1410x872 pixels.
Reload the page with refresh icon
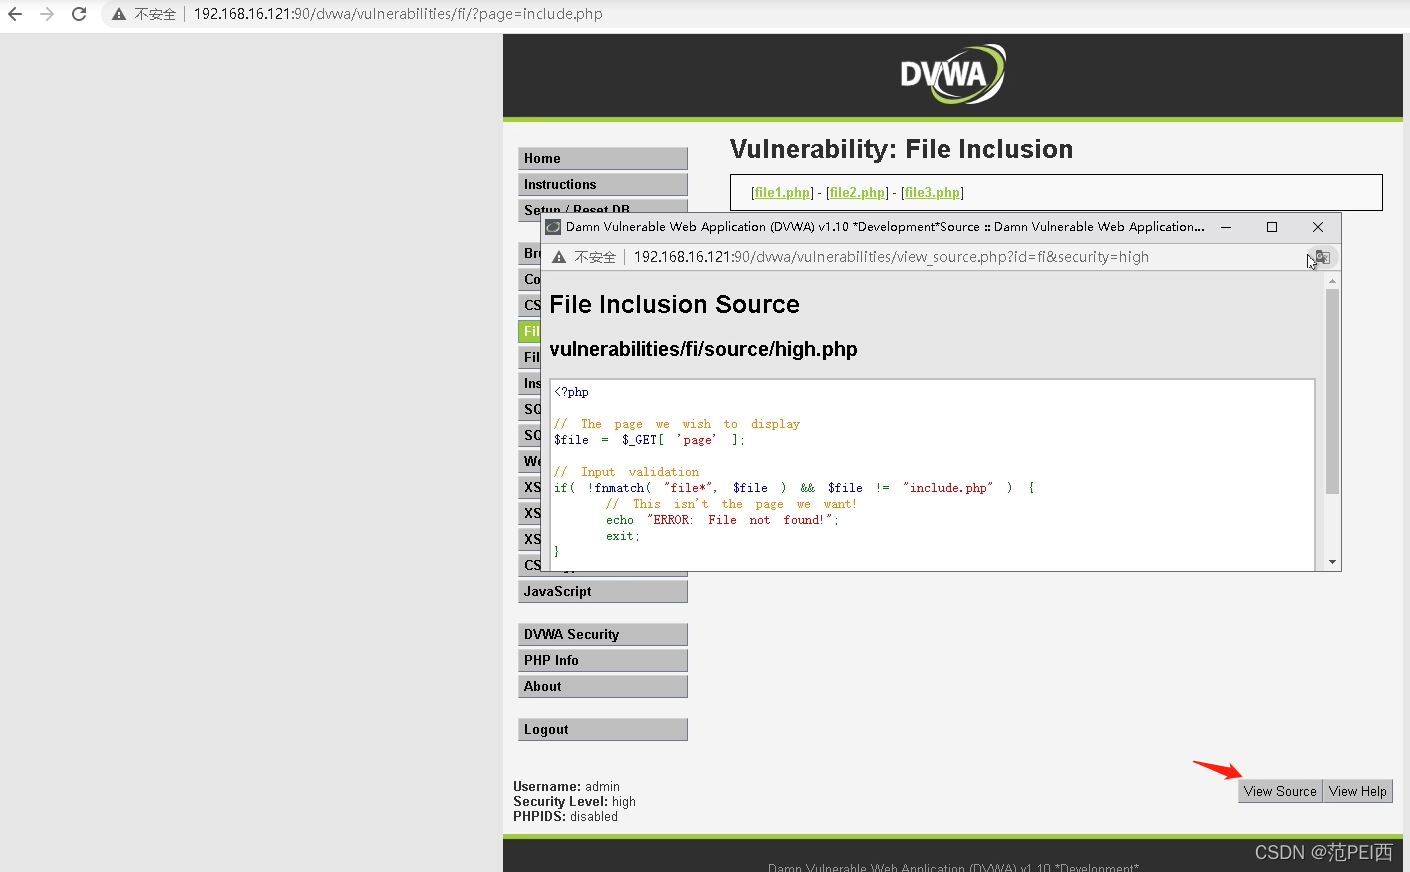pyautogui.click(x=79, y=14)
